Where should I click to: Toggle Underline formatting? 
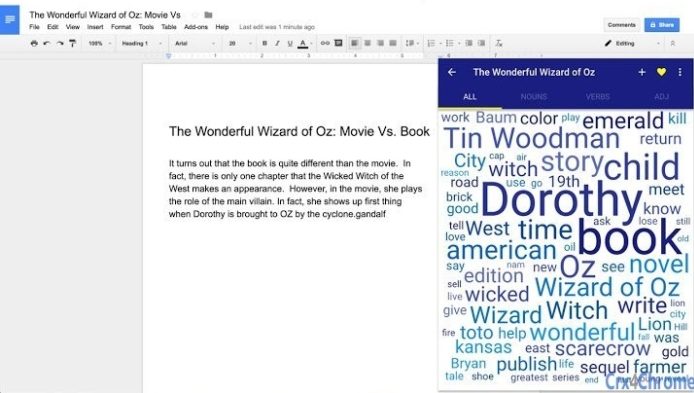pos(290,43)
